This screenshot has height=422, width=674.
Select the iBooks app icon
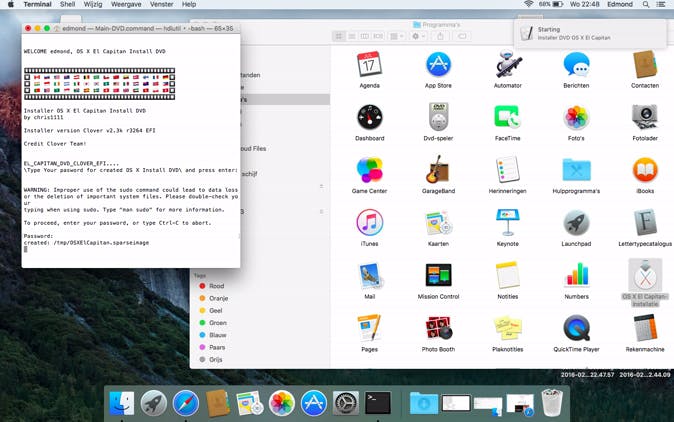coord(645,170)
